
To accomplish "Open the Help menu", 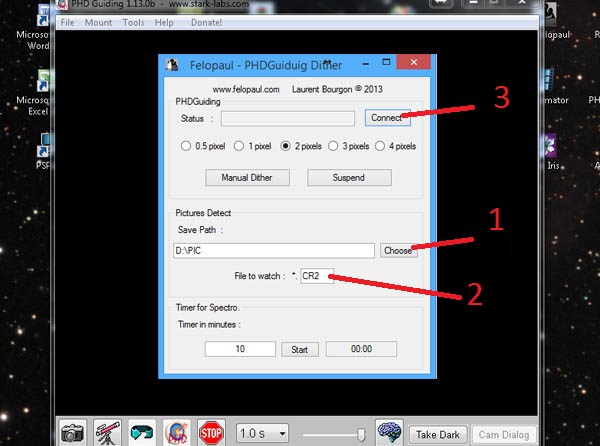I will (x=164, y=23).
